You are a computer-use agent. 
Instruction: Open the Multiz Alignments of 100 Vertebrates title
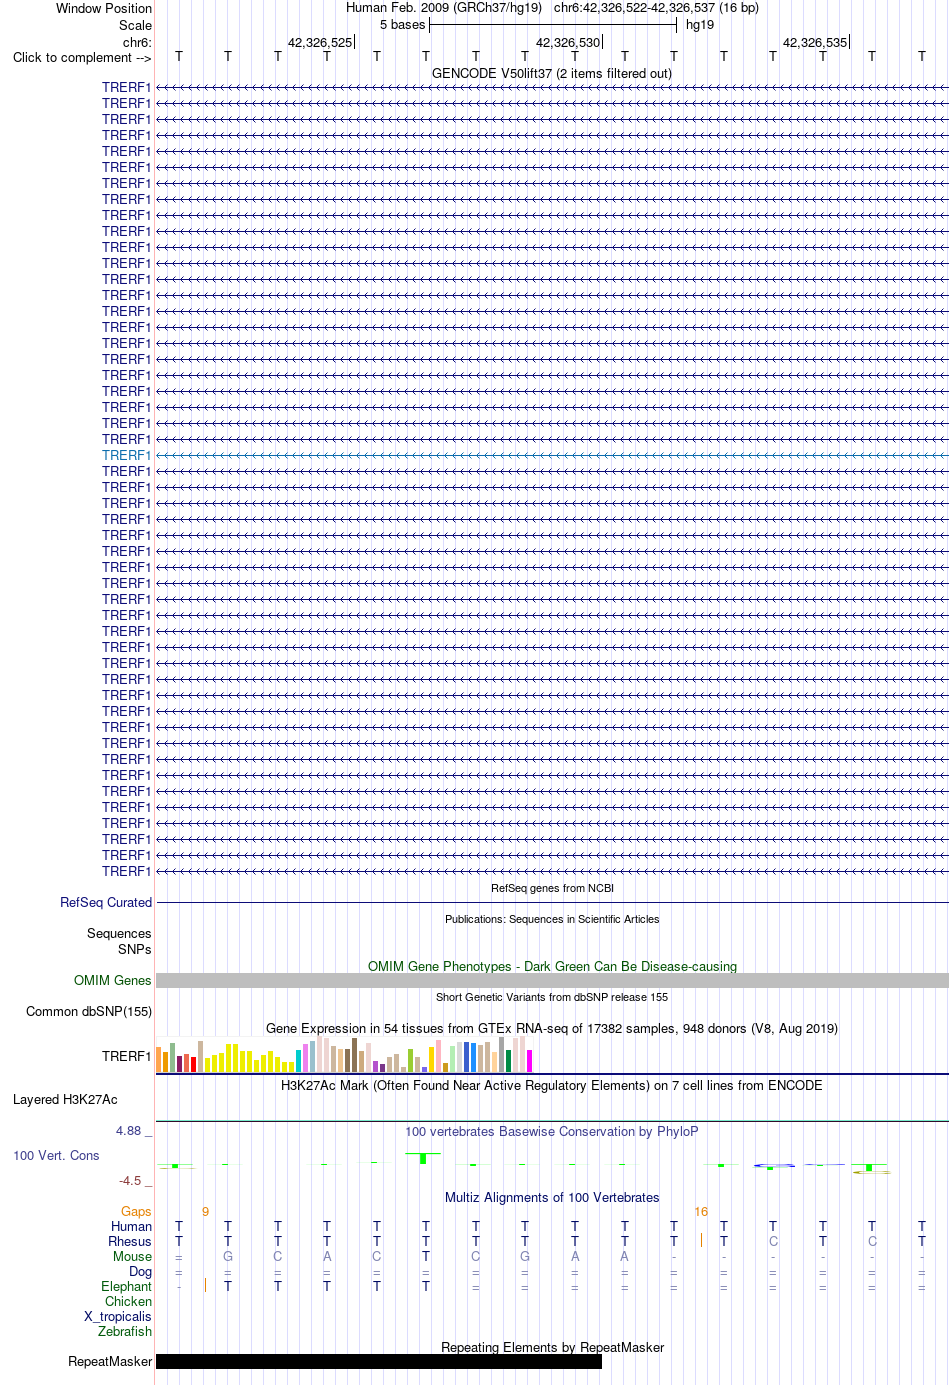[552, 1197]
